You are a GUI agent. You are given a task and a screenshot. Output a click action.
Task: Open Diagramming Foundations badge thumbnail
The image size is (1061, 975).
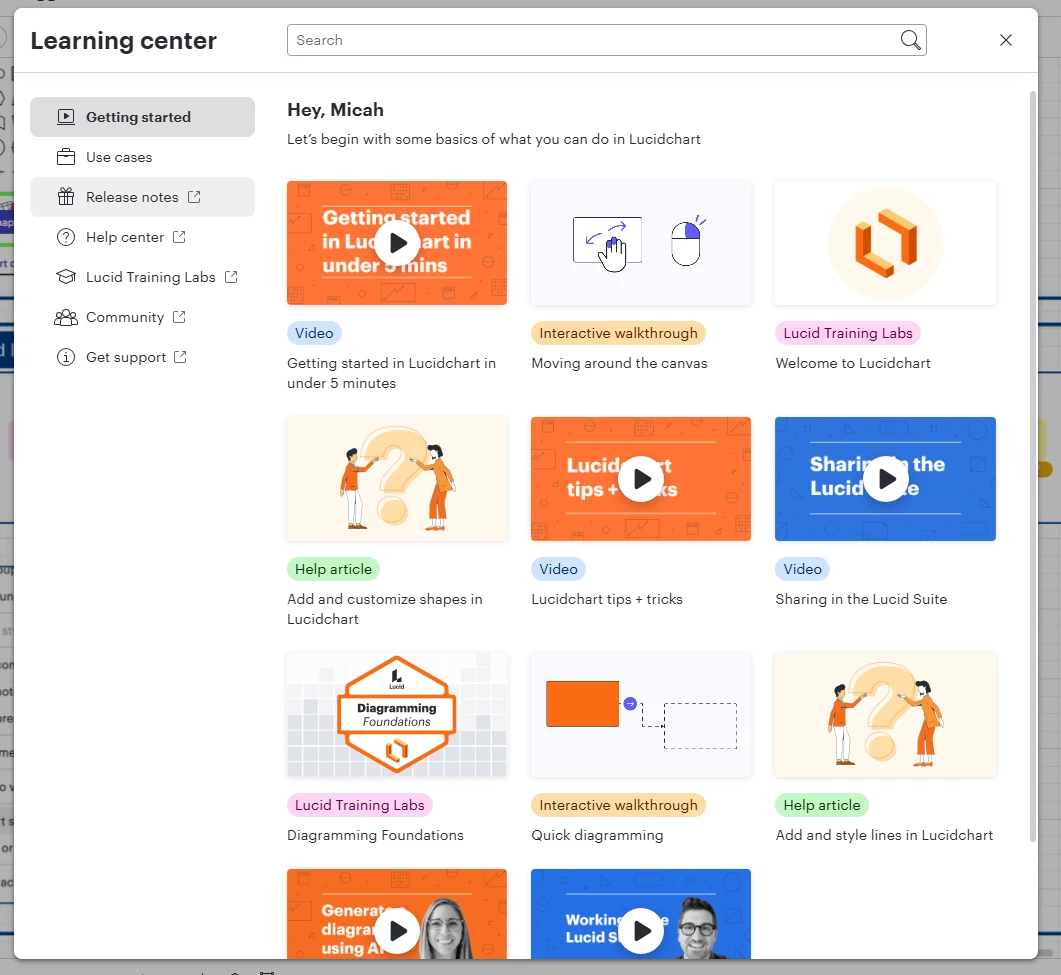[397, 715]
